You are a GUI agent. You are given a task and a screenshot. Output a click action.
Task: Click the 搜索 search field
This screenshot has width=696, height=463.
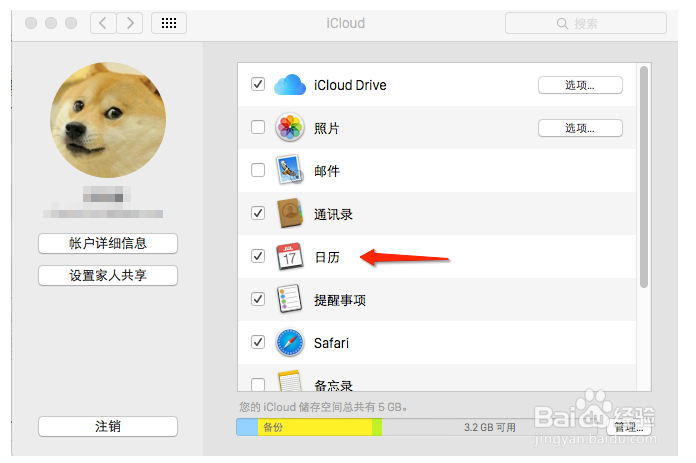point(585,23)
